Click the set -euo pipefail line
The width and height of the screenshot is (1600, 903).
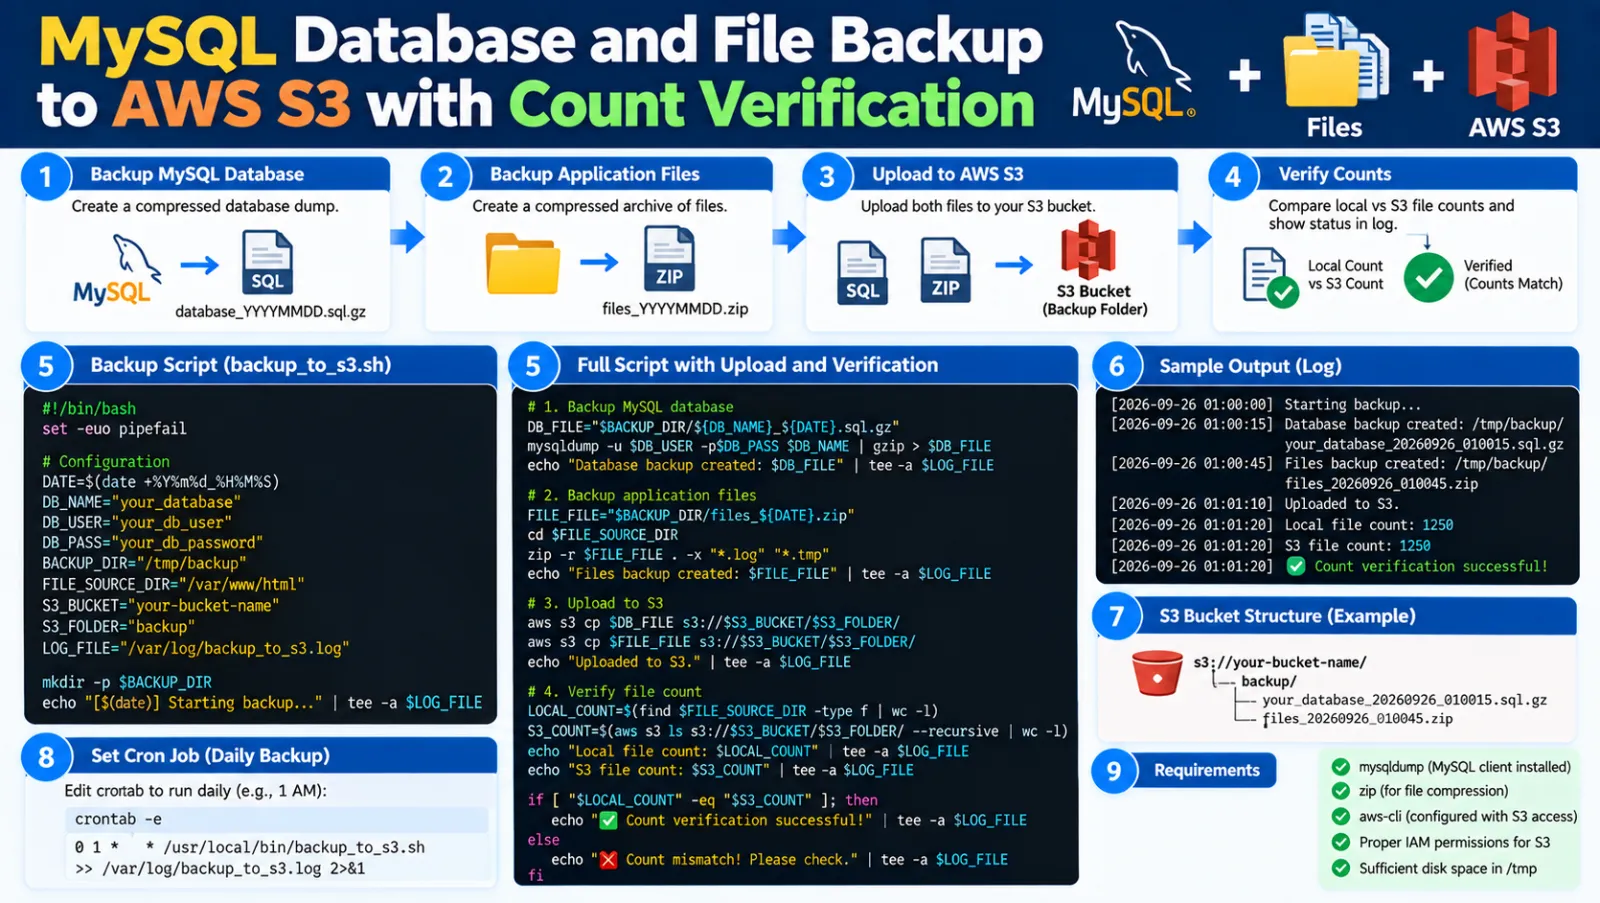[114, 429]
